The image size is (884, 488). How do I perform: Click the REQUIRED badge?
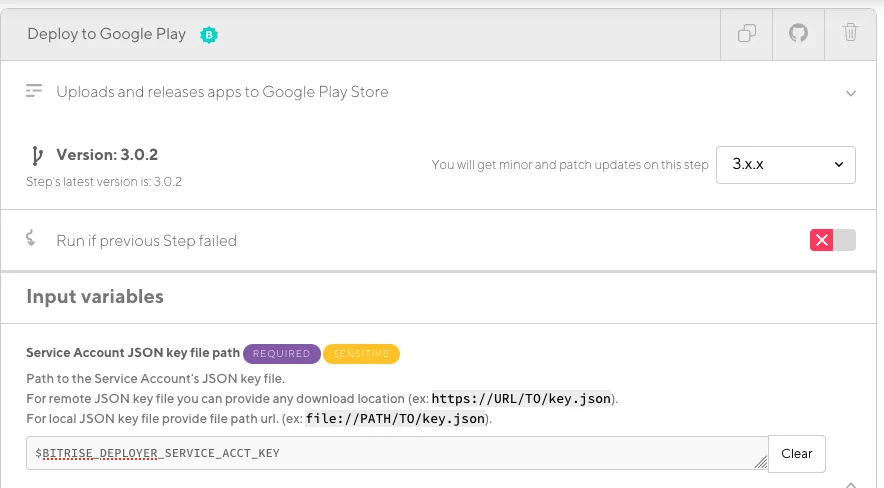pyautogui.click(x=281, y=353)
